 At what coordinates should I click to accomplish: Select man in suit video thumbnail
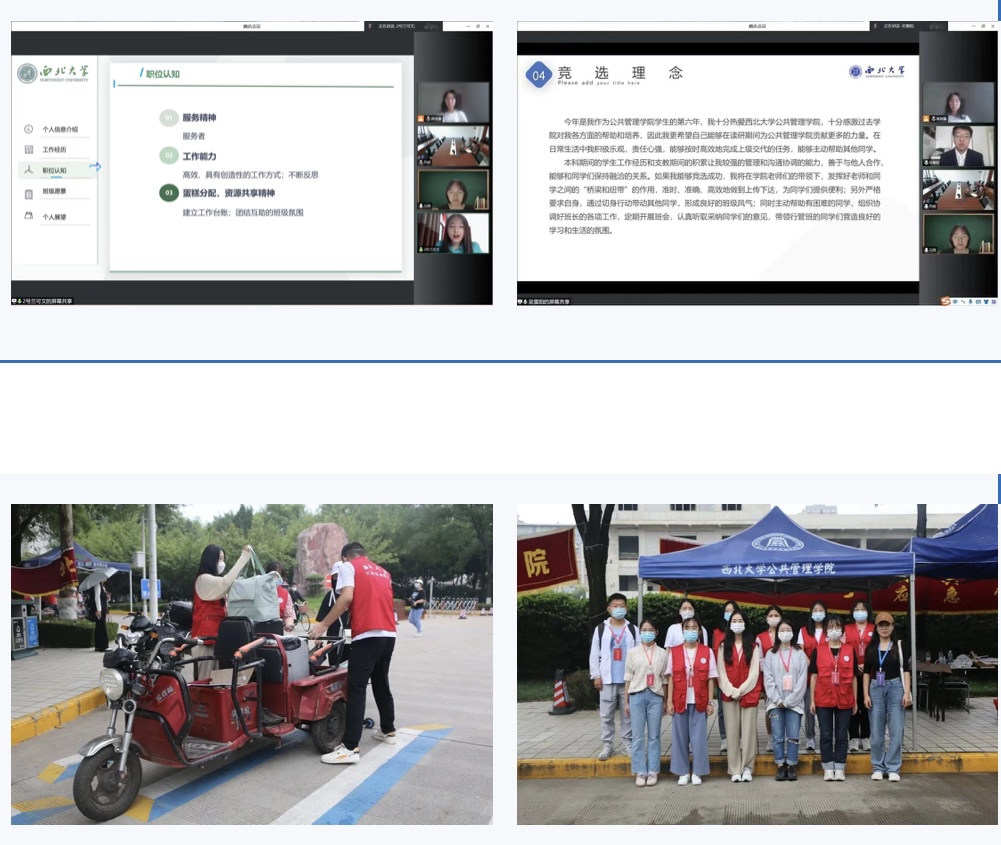pyautogui.click(x=958, y=146)
